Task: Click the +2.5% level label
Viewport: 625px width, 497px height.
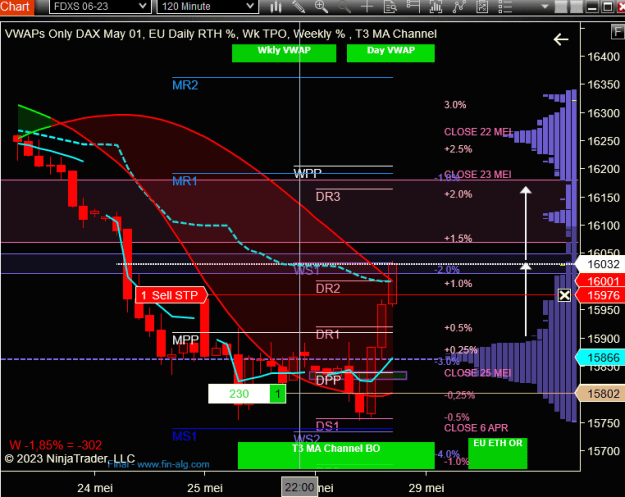Action: [458, 149]
